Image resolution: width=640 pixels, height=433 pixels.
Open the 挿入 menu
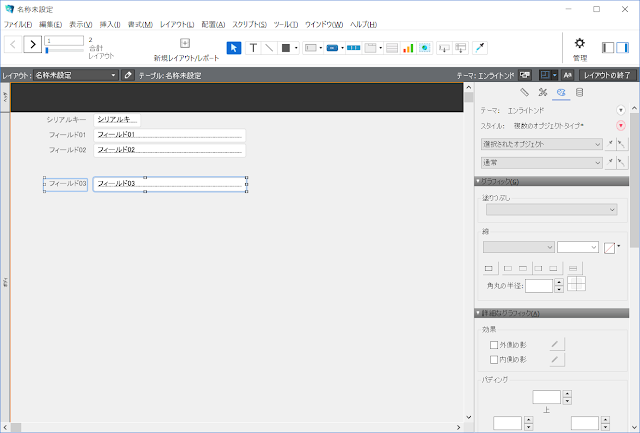pos(110,24)
